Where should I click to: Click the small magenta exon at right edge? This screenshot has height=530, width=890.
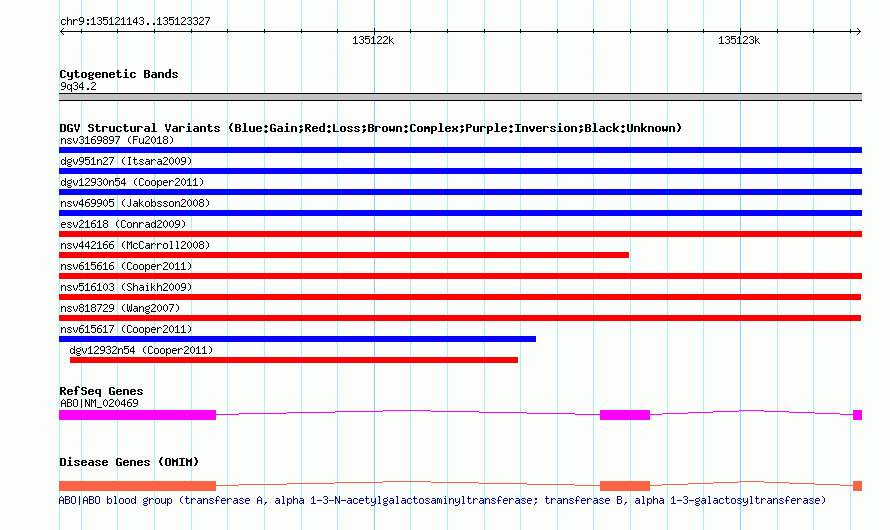pos(858,415)
